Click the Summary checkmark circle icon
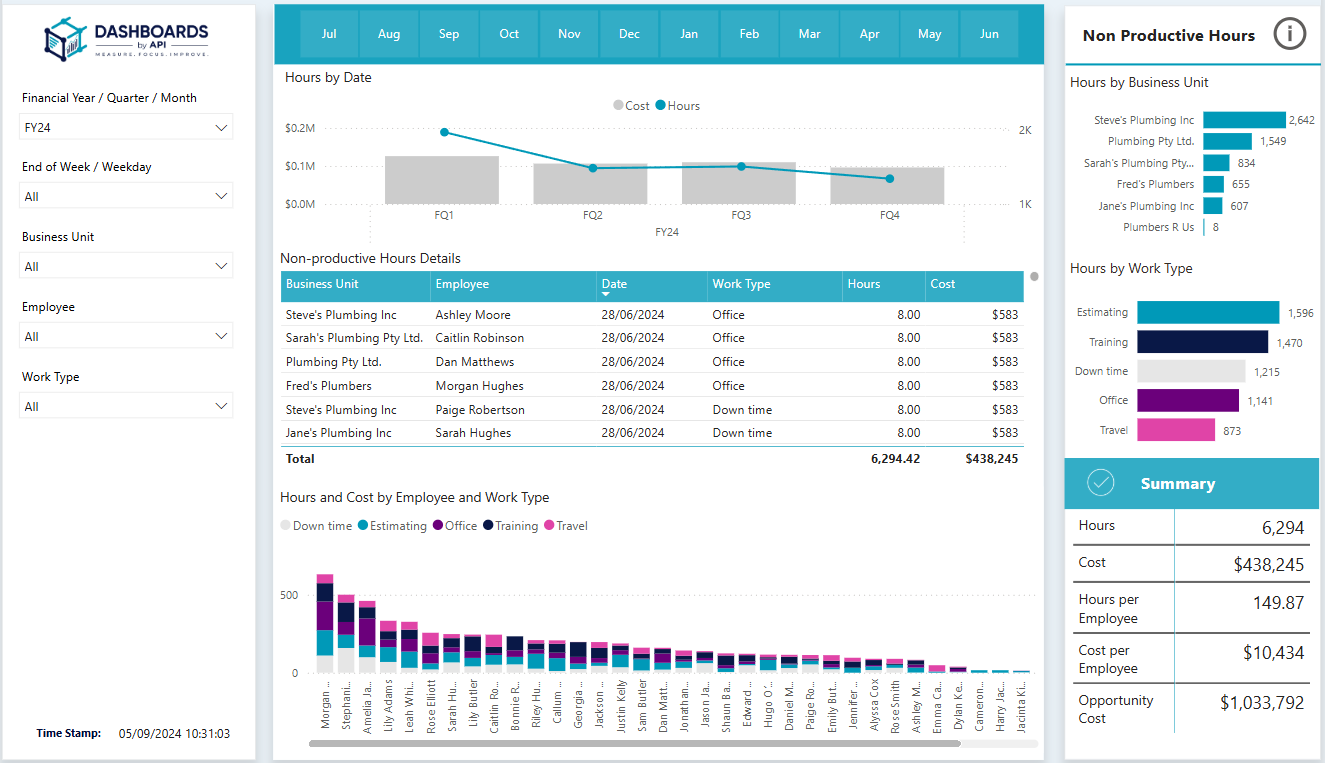 [x=1101, y=483]
